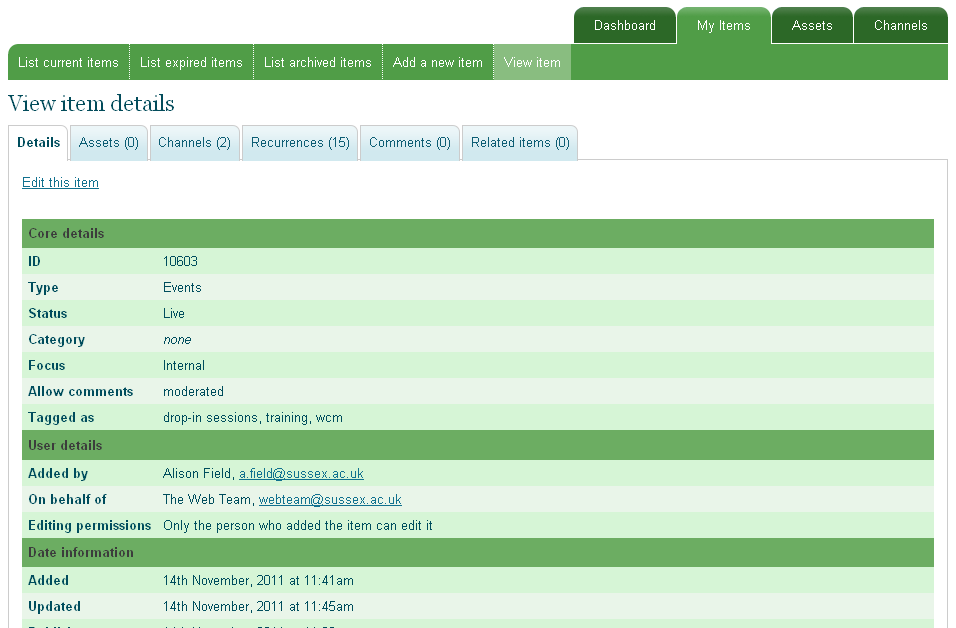Click the Edit this item link
Viewport: 956px width, 628px height.
click(60, 182)
